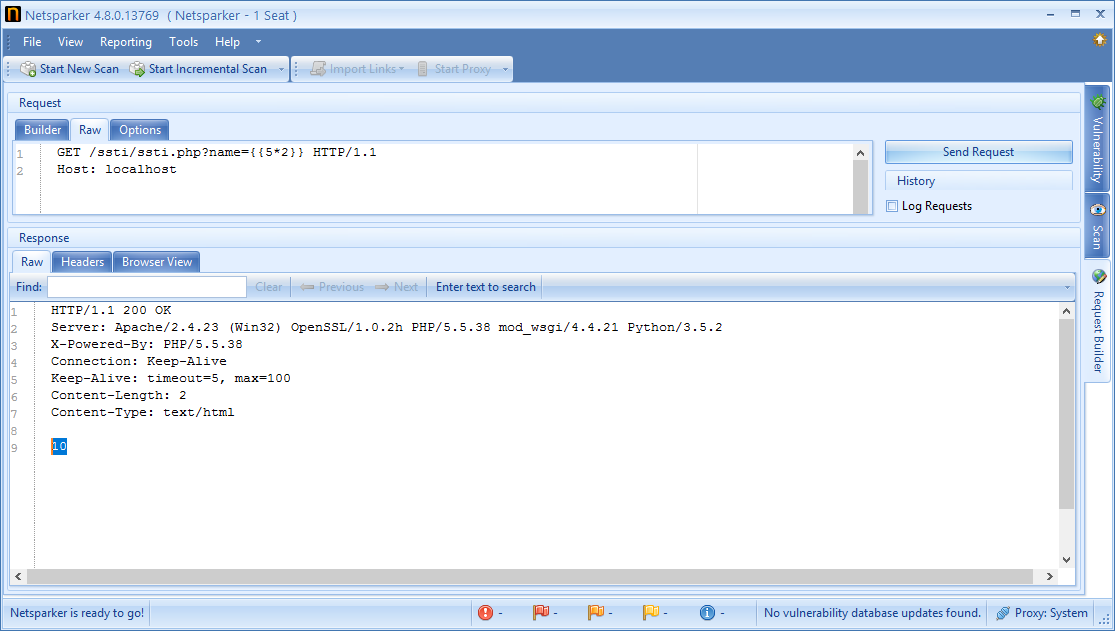
Task: Click the red flag indicator in status bar
Action: pos(542,612)
